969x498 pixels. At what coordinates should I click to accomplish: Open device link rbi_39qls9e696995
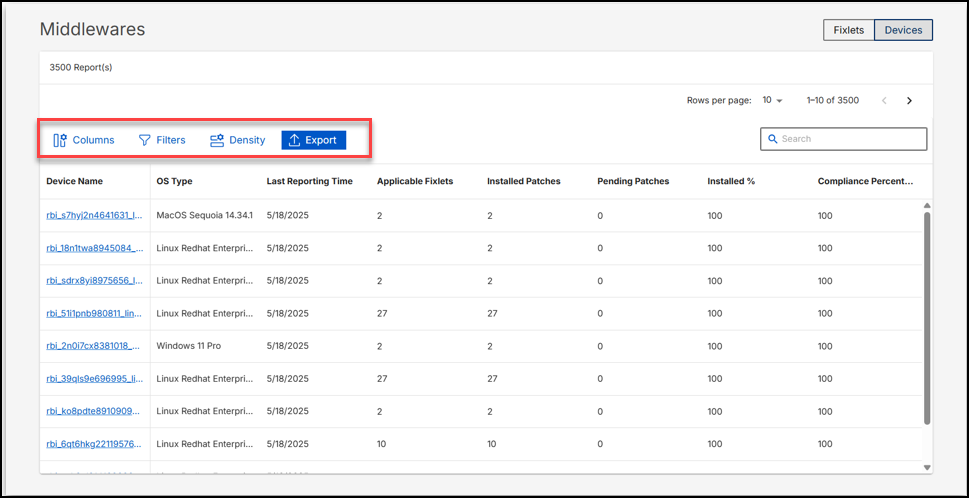click(95, 379)
